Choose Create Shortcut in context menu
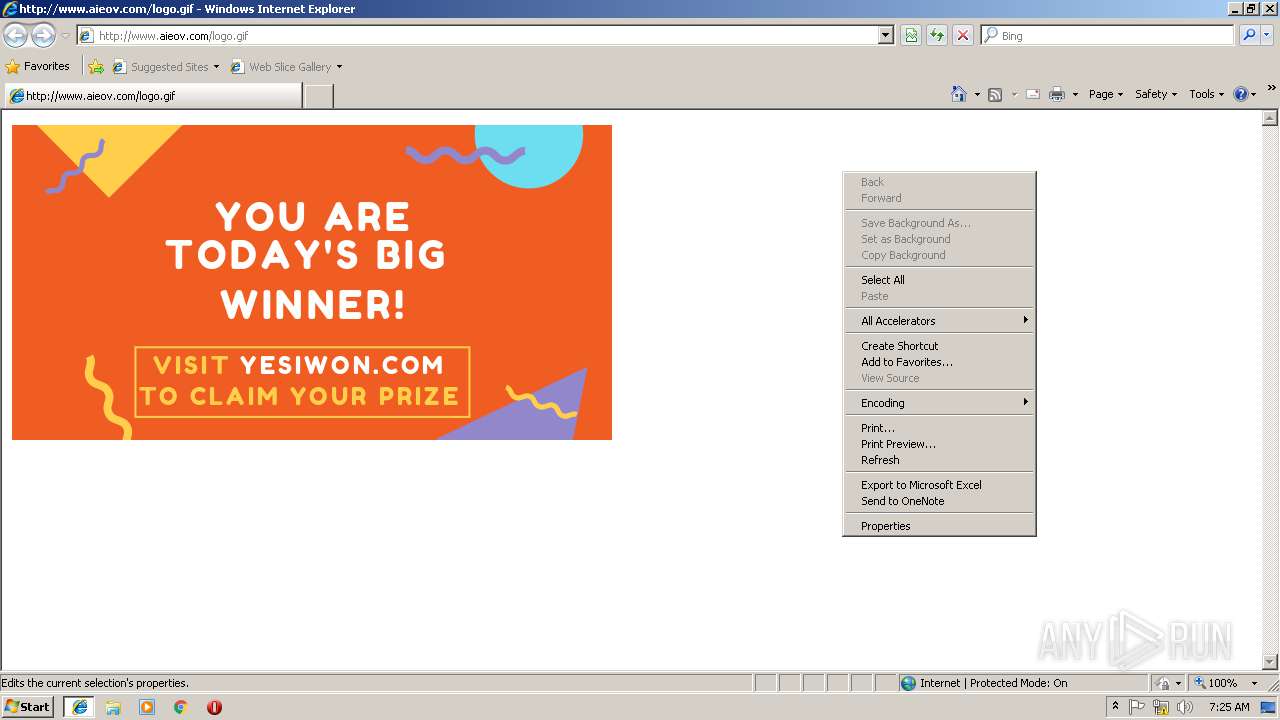1280x720 pixels. point(939,346)
